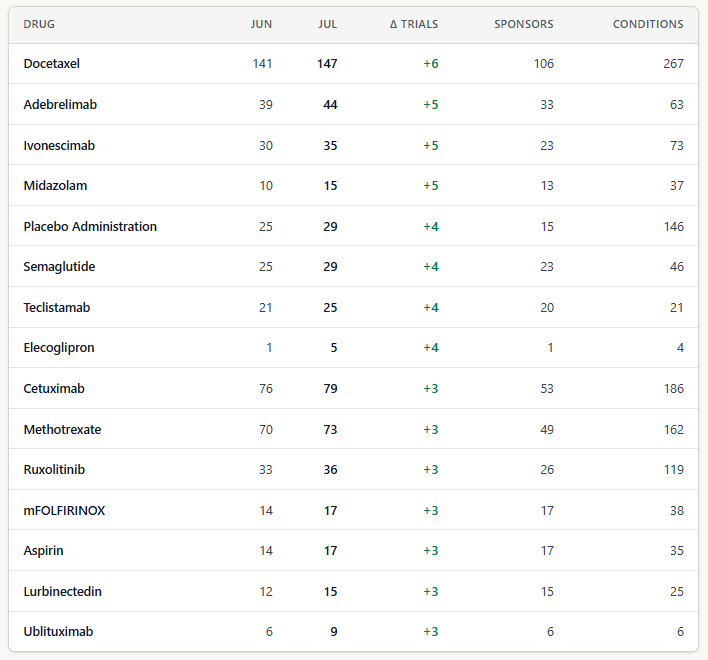Image resolution: width=708 pixels, height=660 pixels.
Task: Click Adebrelimab's conditions count 63
Action: (x=676, y=105)
